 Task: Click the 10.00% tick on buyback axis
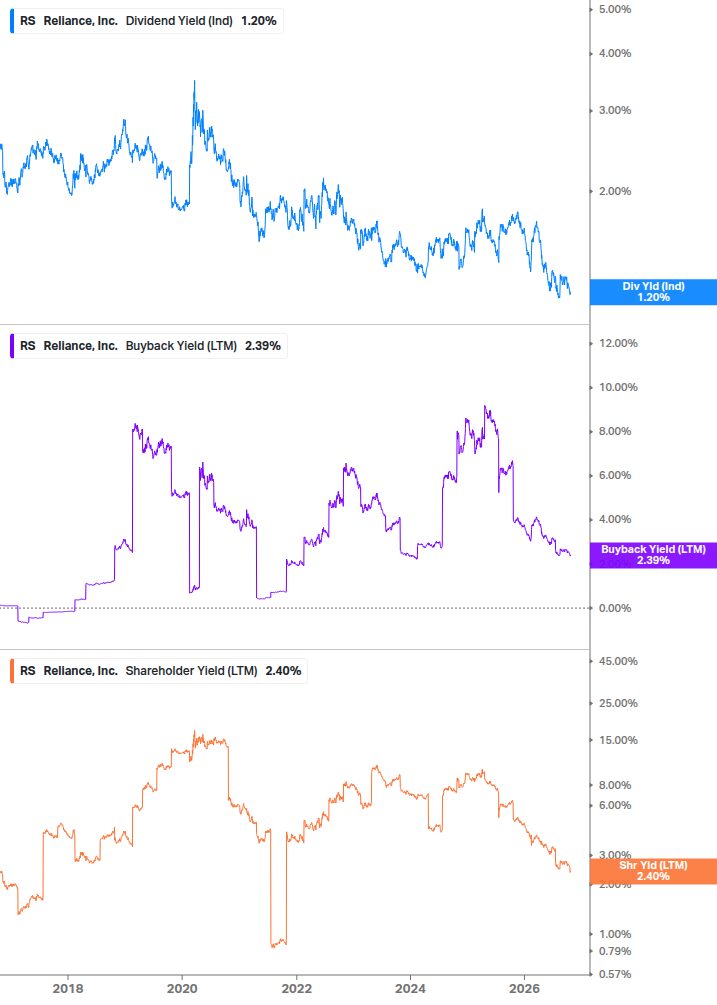pos(618,387)
